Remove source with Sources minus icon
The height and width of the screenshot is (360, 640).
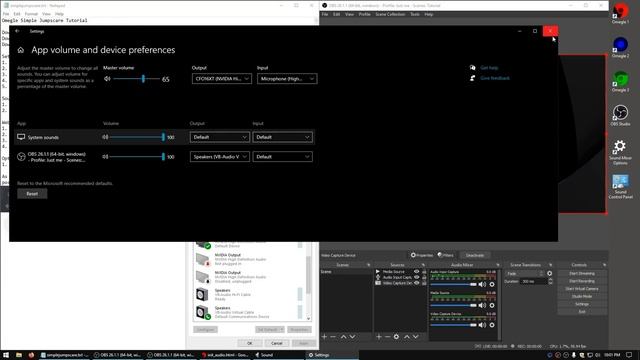pos(387,337)
